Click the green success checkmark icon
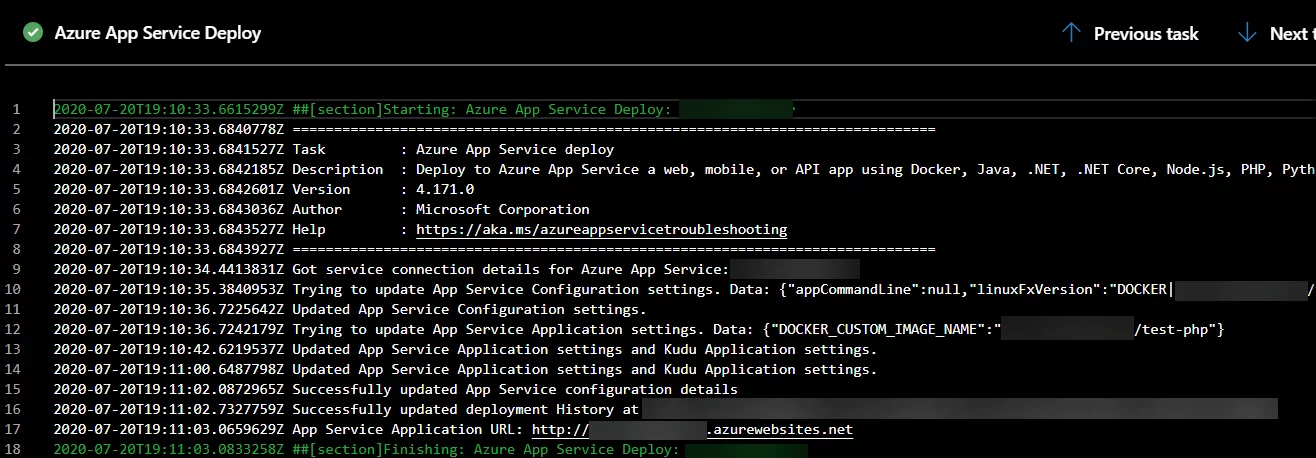This screenshot has height=458, width=1316. (33, 33)
